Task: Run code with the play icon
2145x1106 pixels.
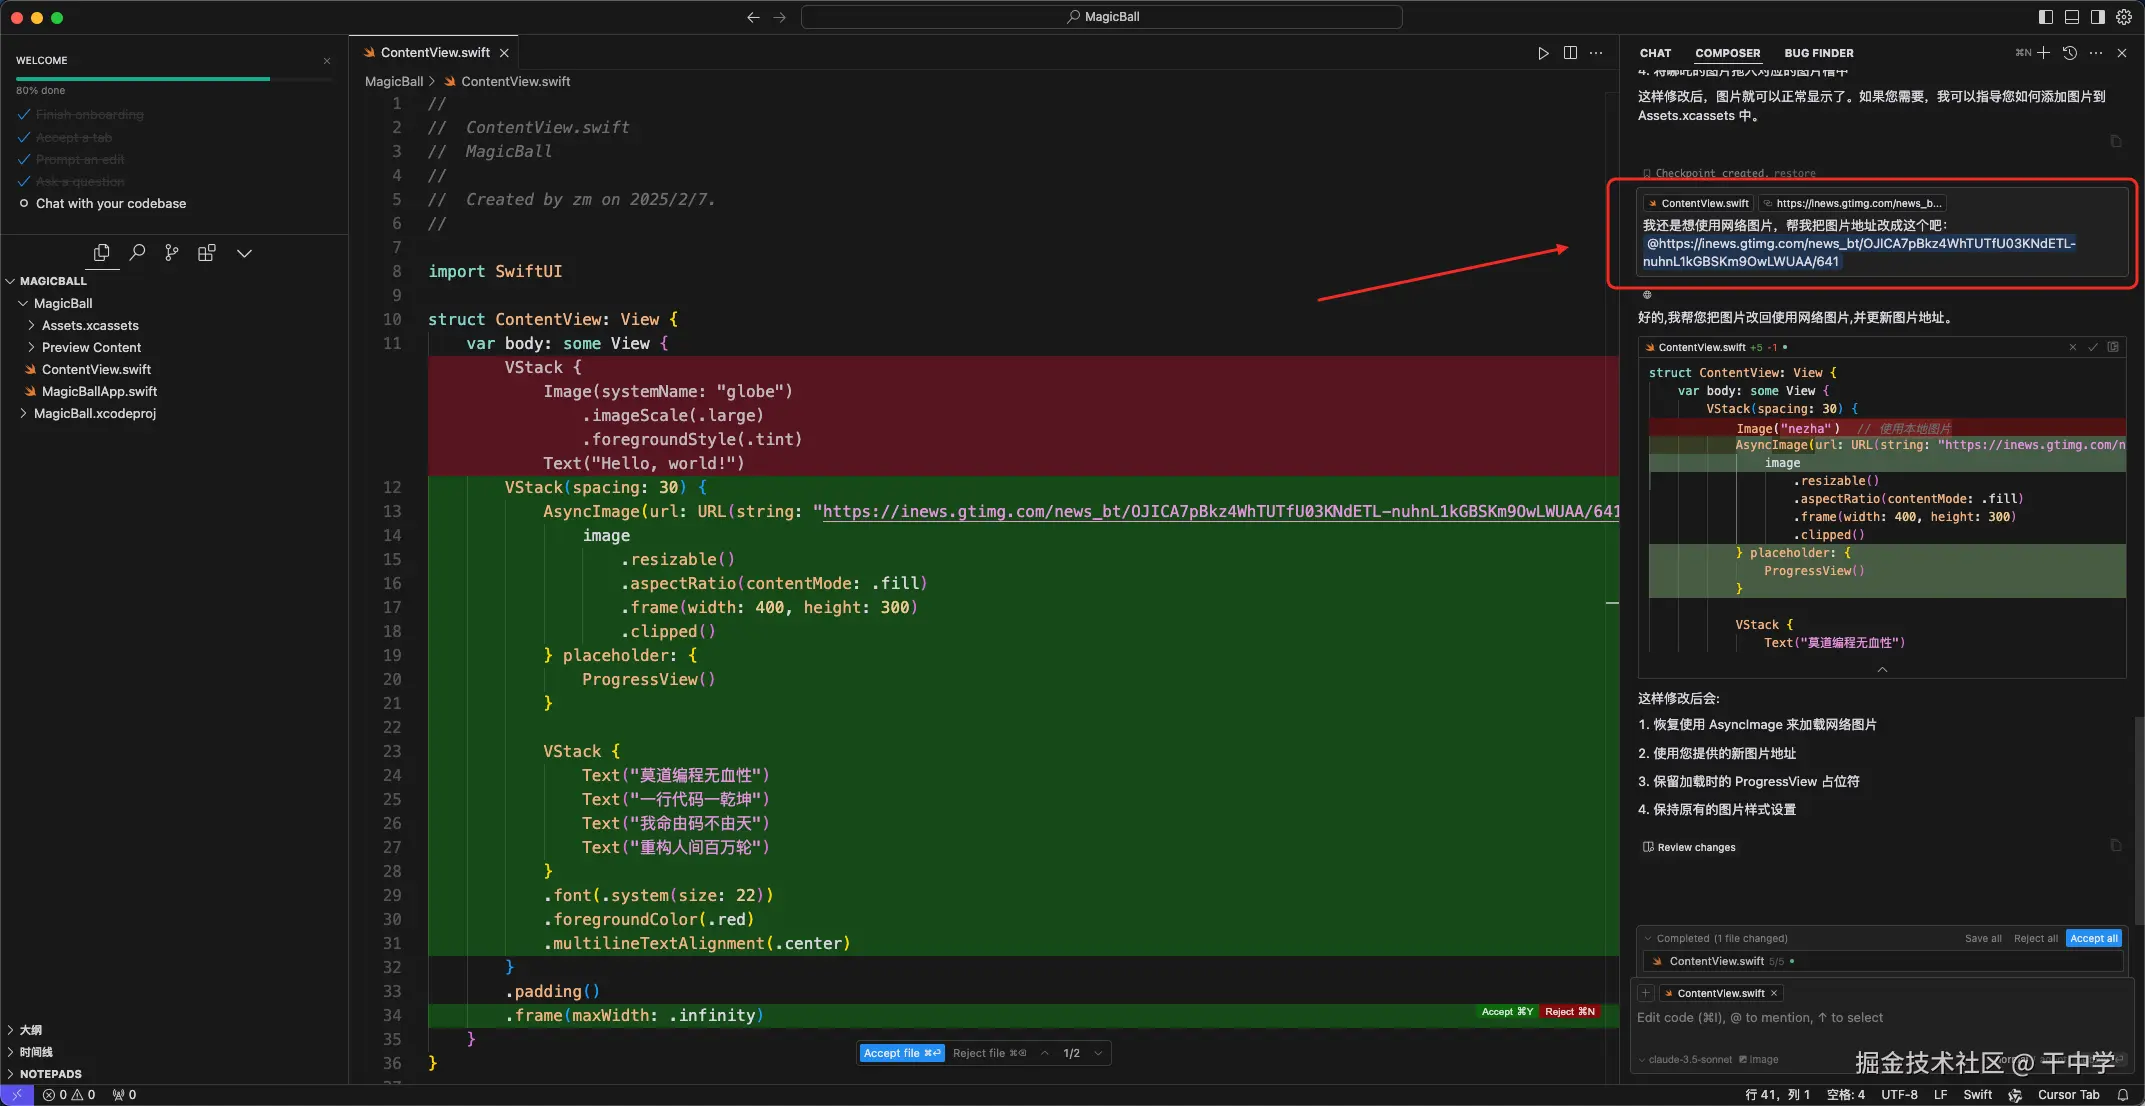Action: (x=1543, y=53)
